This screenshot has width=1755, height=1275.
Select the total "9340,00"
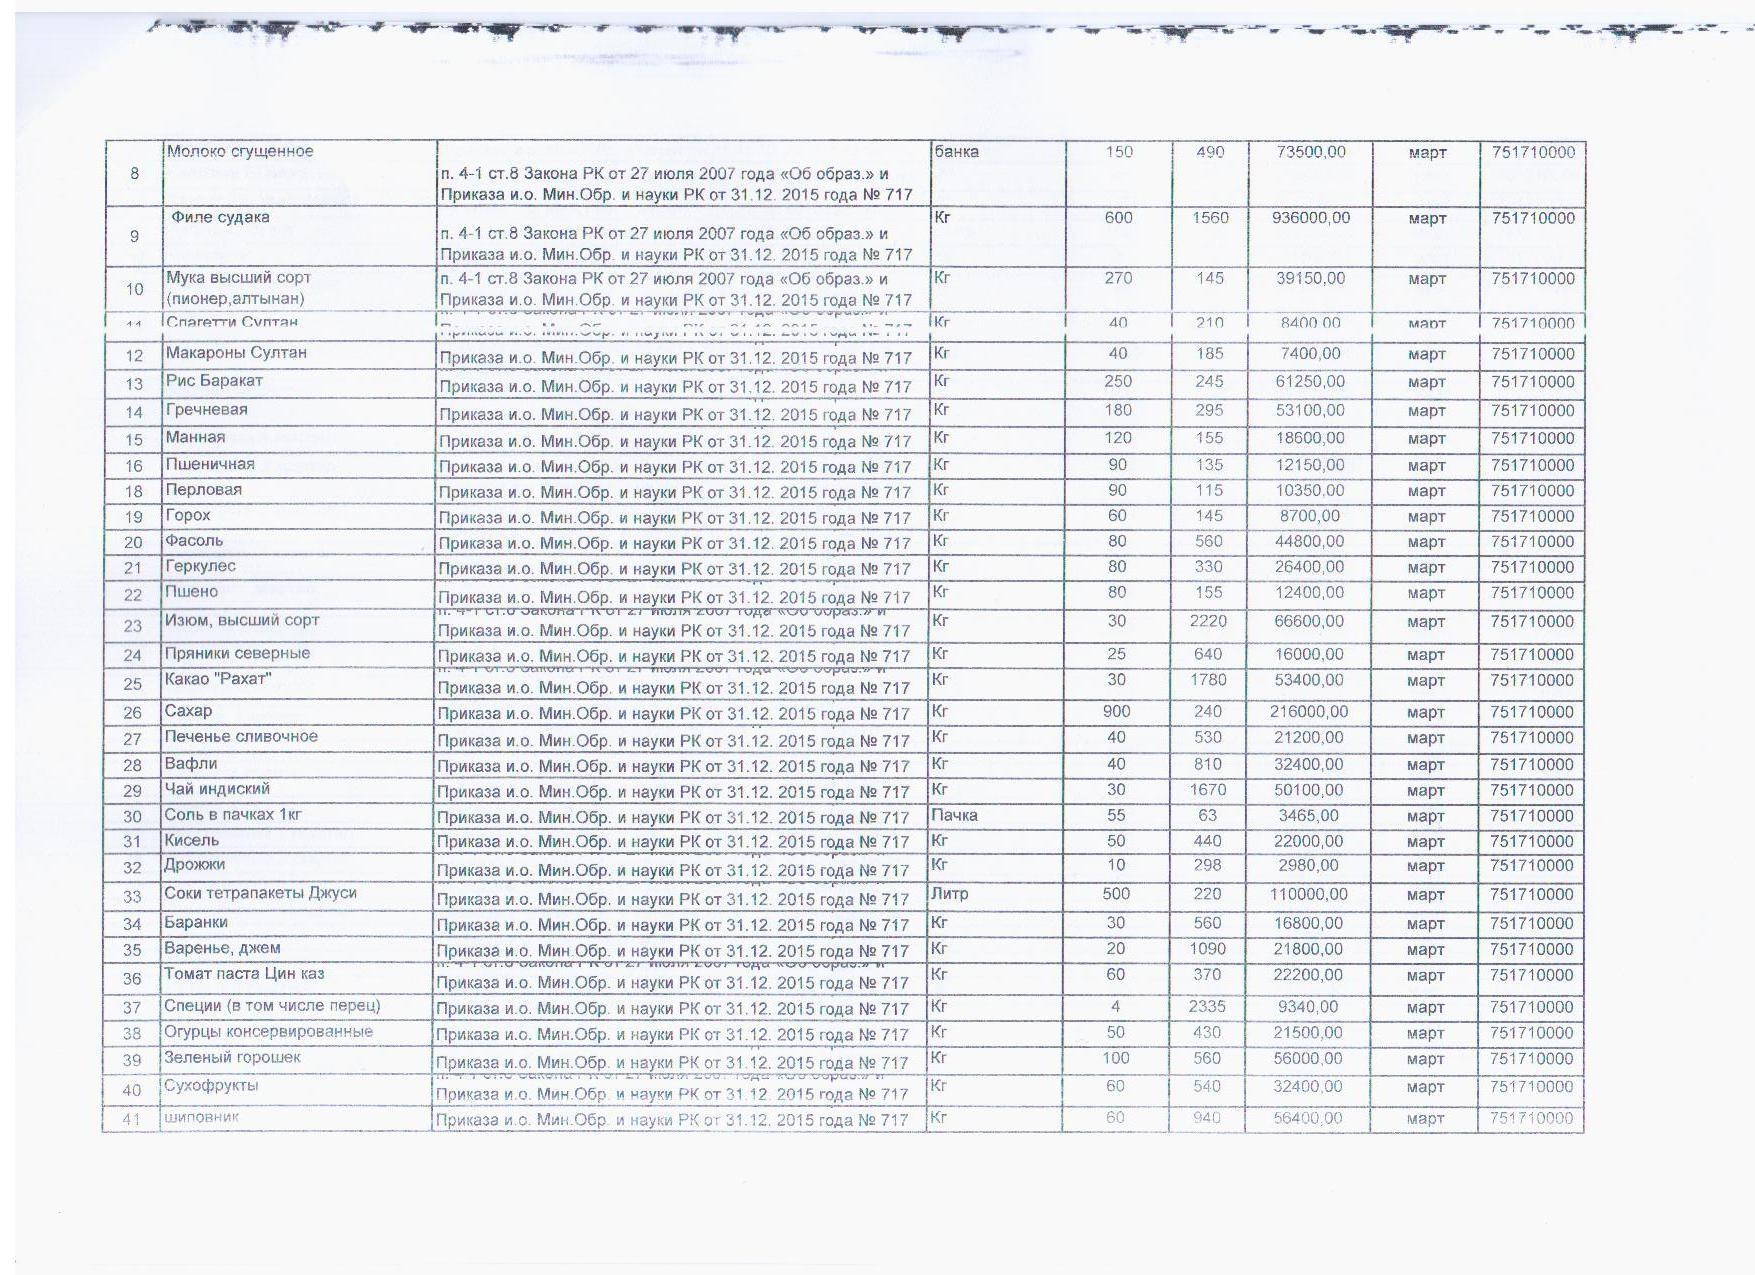click(1309, 1007)
